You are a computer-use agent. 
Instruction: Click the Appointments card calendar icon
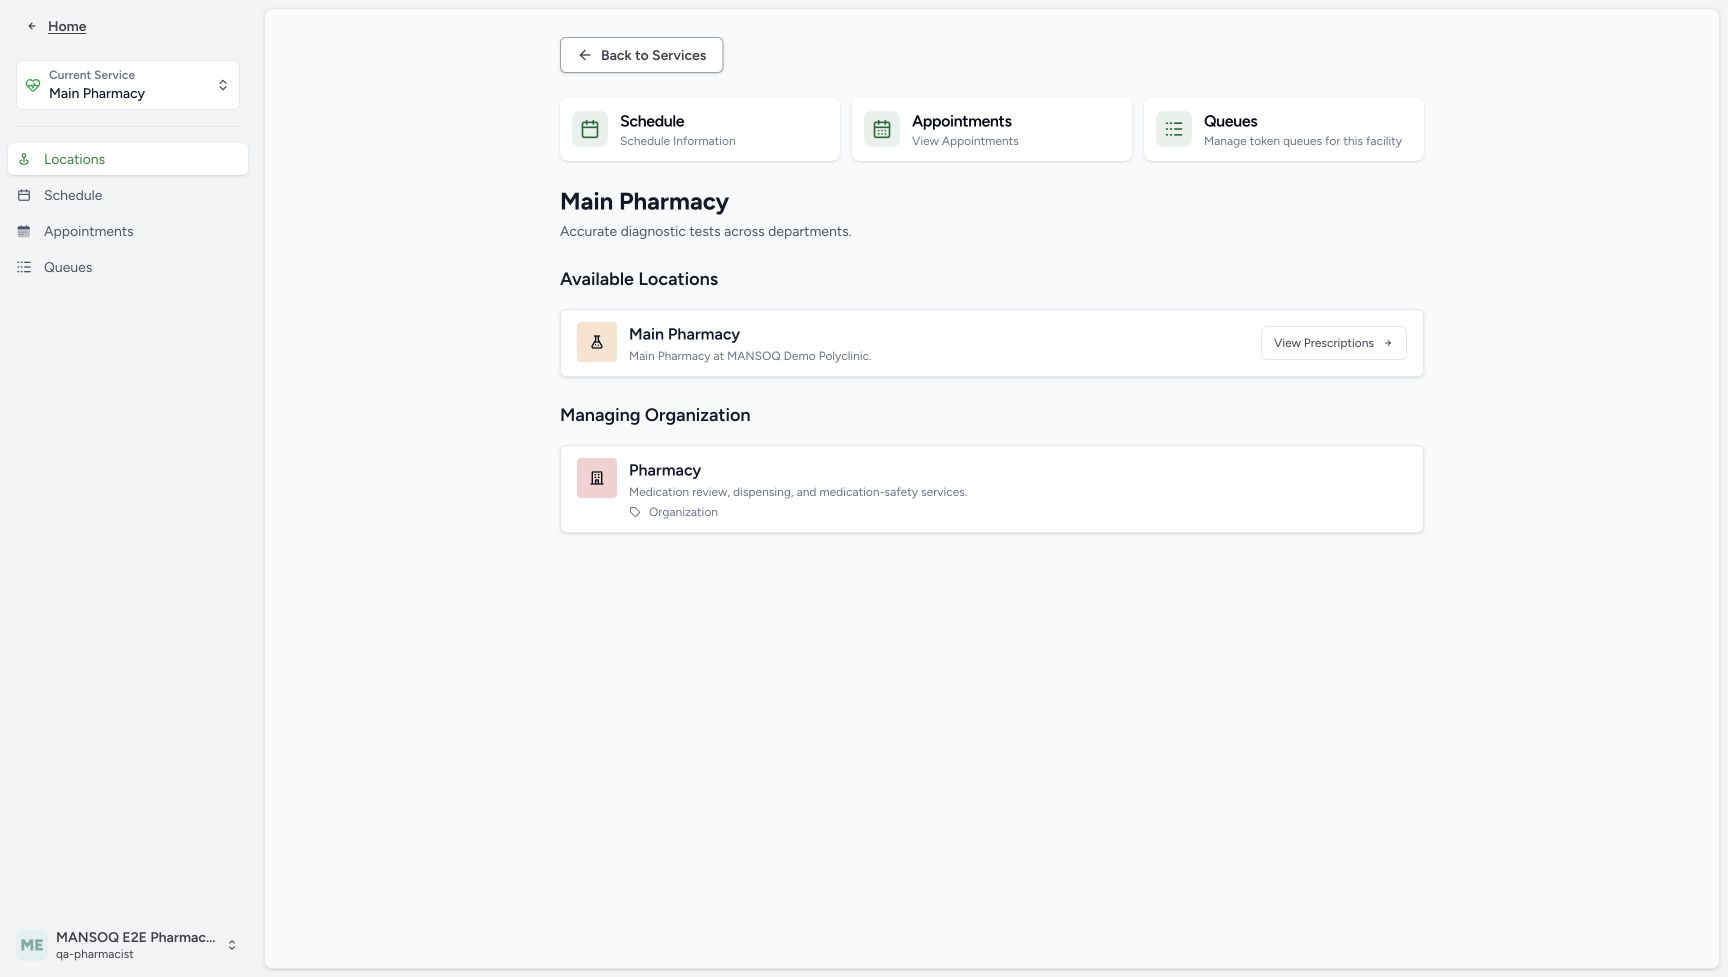[882, 129]
